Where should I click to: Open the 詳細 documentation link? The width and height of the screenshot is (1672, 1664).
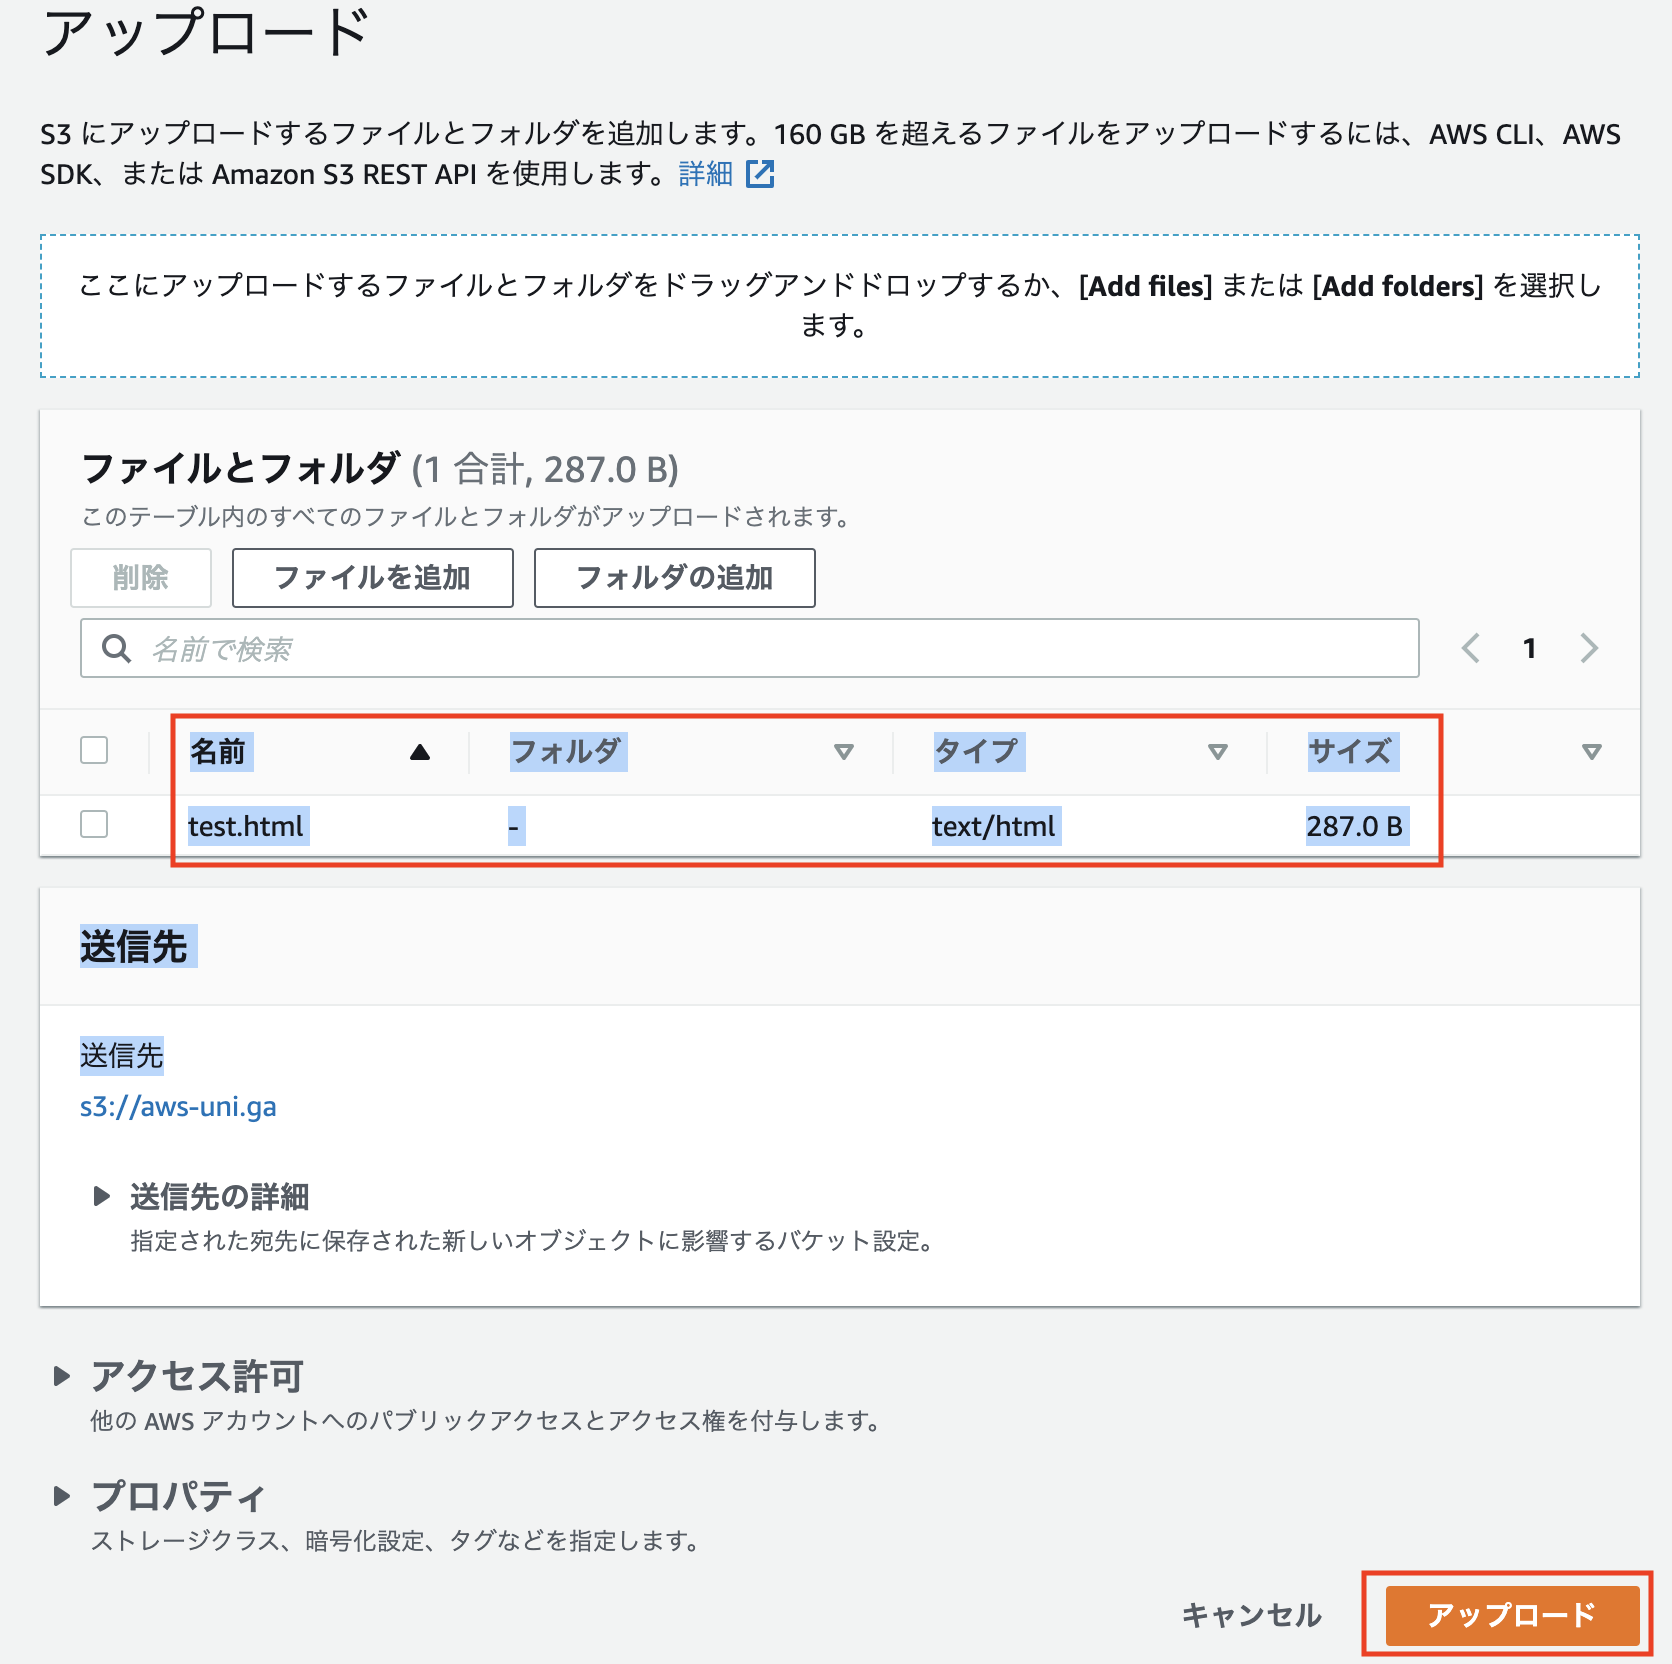pyautogui.click(x=704, y=173)
